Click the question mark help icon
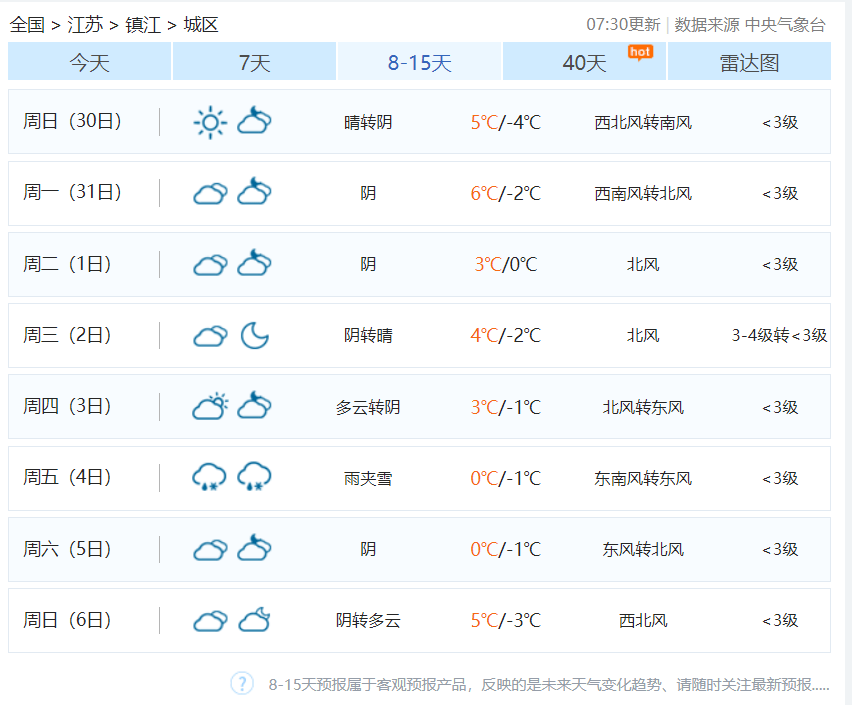This screenshot has height=705, width=852. pyautogui.click(x=242, y=683)
